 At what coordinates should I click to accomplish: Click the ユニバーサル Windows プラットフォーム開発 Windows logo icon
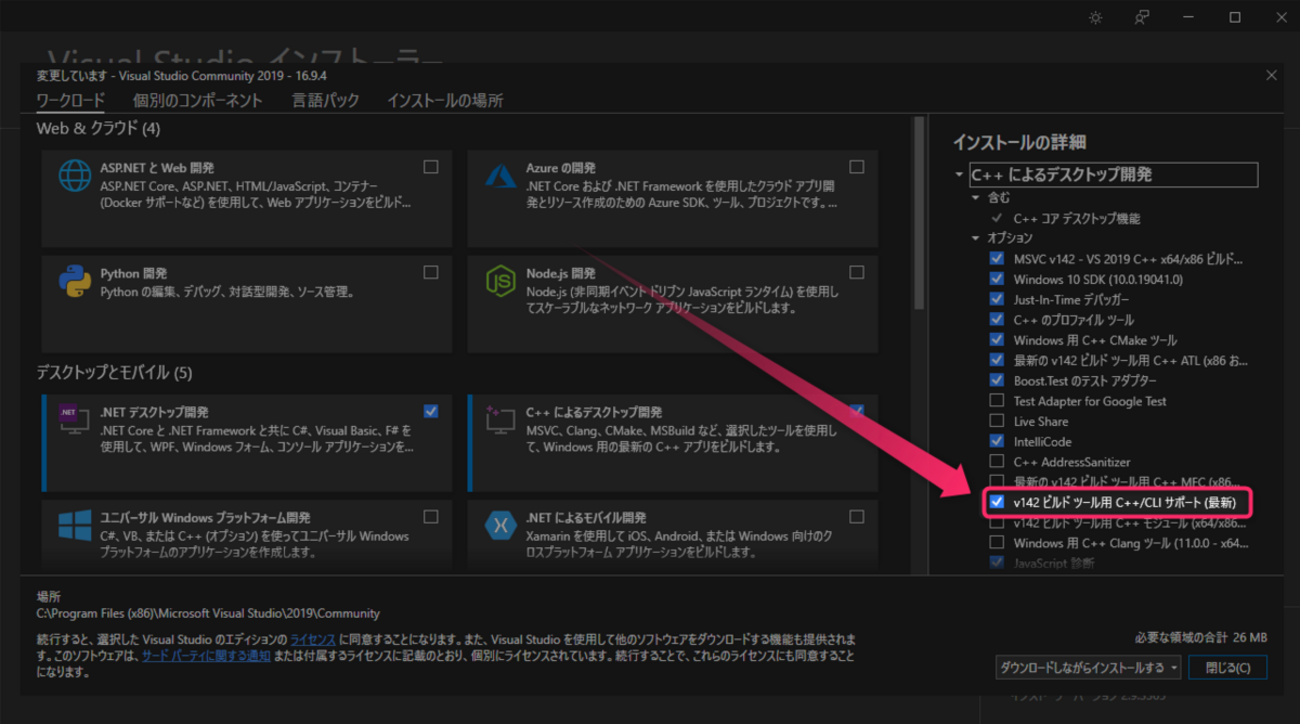click(x=75, y=525)
